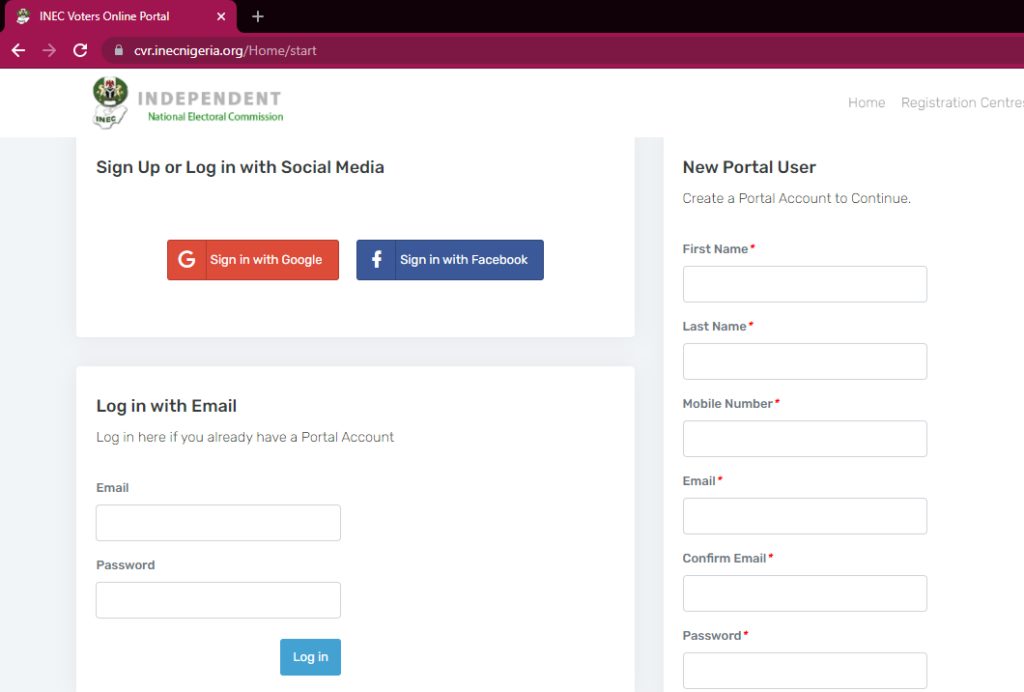Viewport: 1024px width, 692px height.
Task: Open the Registration Centres menu link
Action: [961, 103]
